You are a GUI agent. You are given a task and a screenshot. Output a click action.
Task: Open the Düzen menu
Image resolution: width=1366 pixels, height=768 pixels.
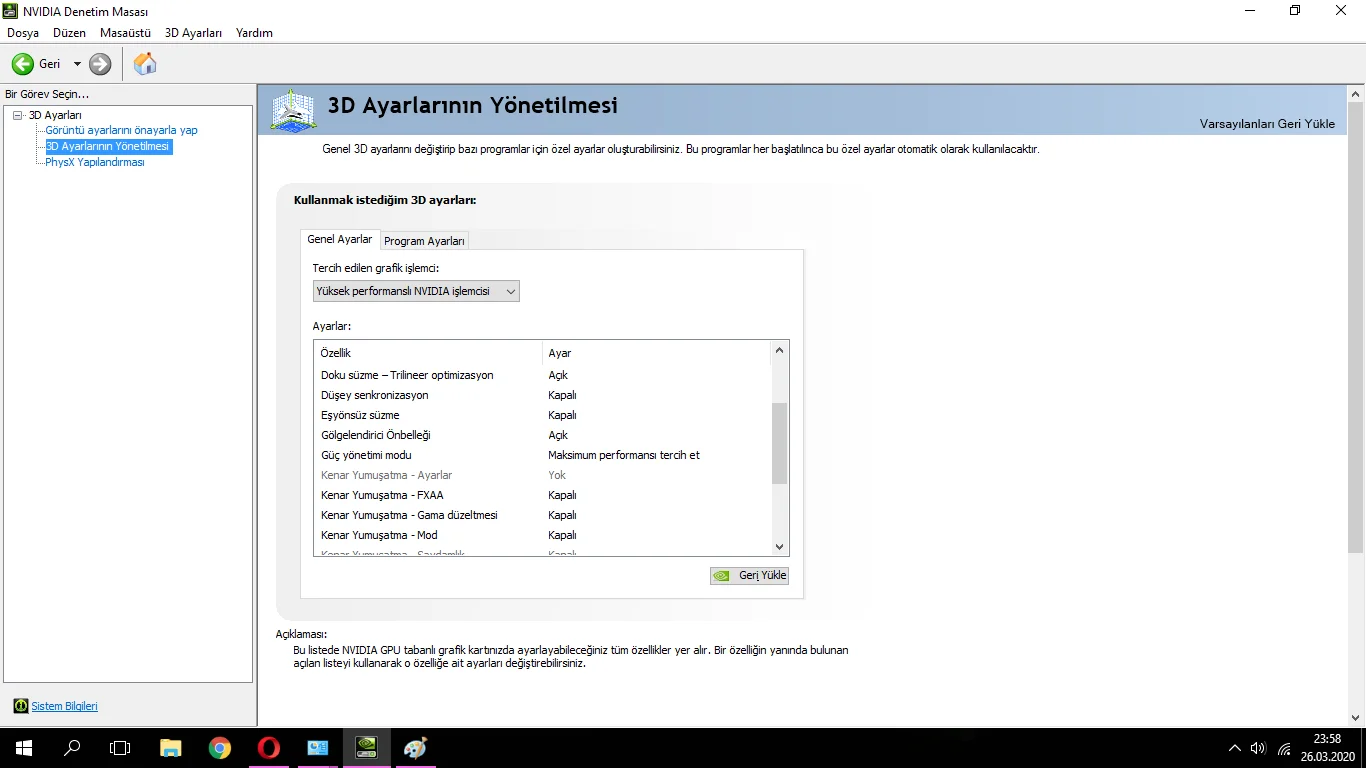(69, 33)
